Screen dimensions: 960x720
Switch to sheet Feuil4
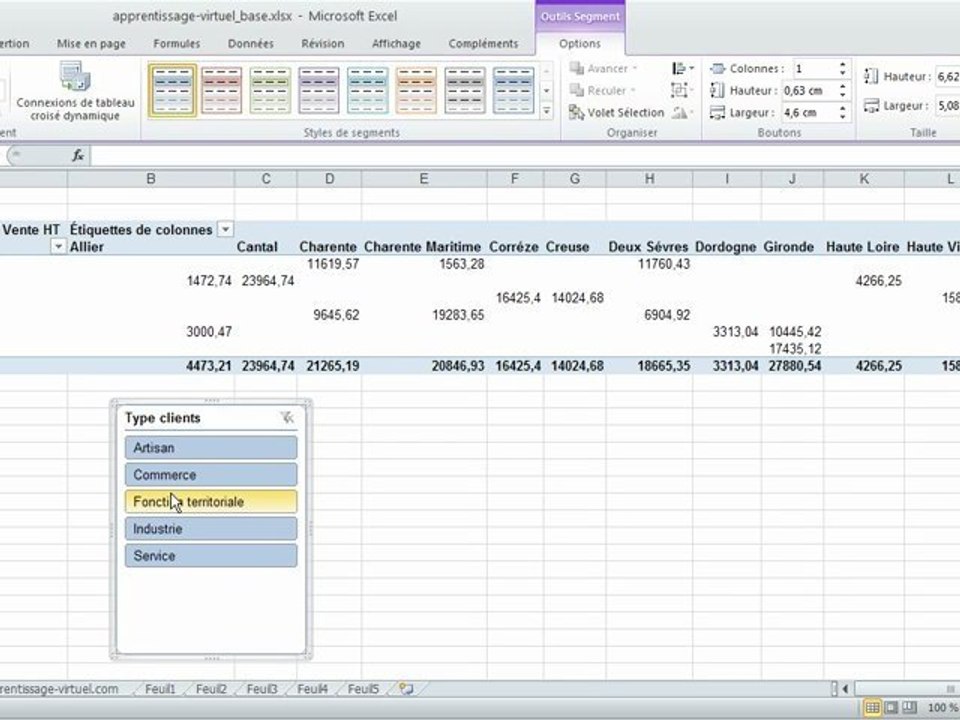click(313, 689)
